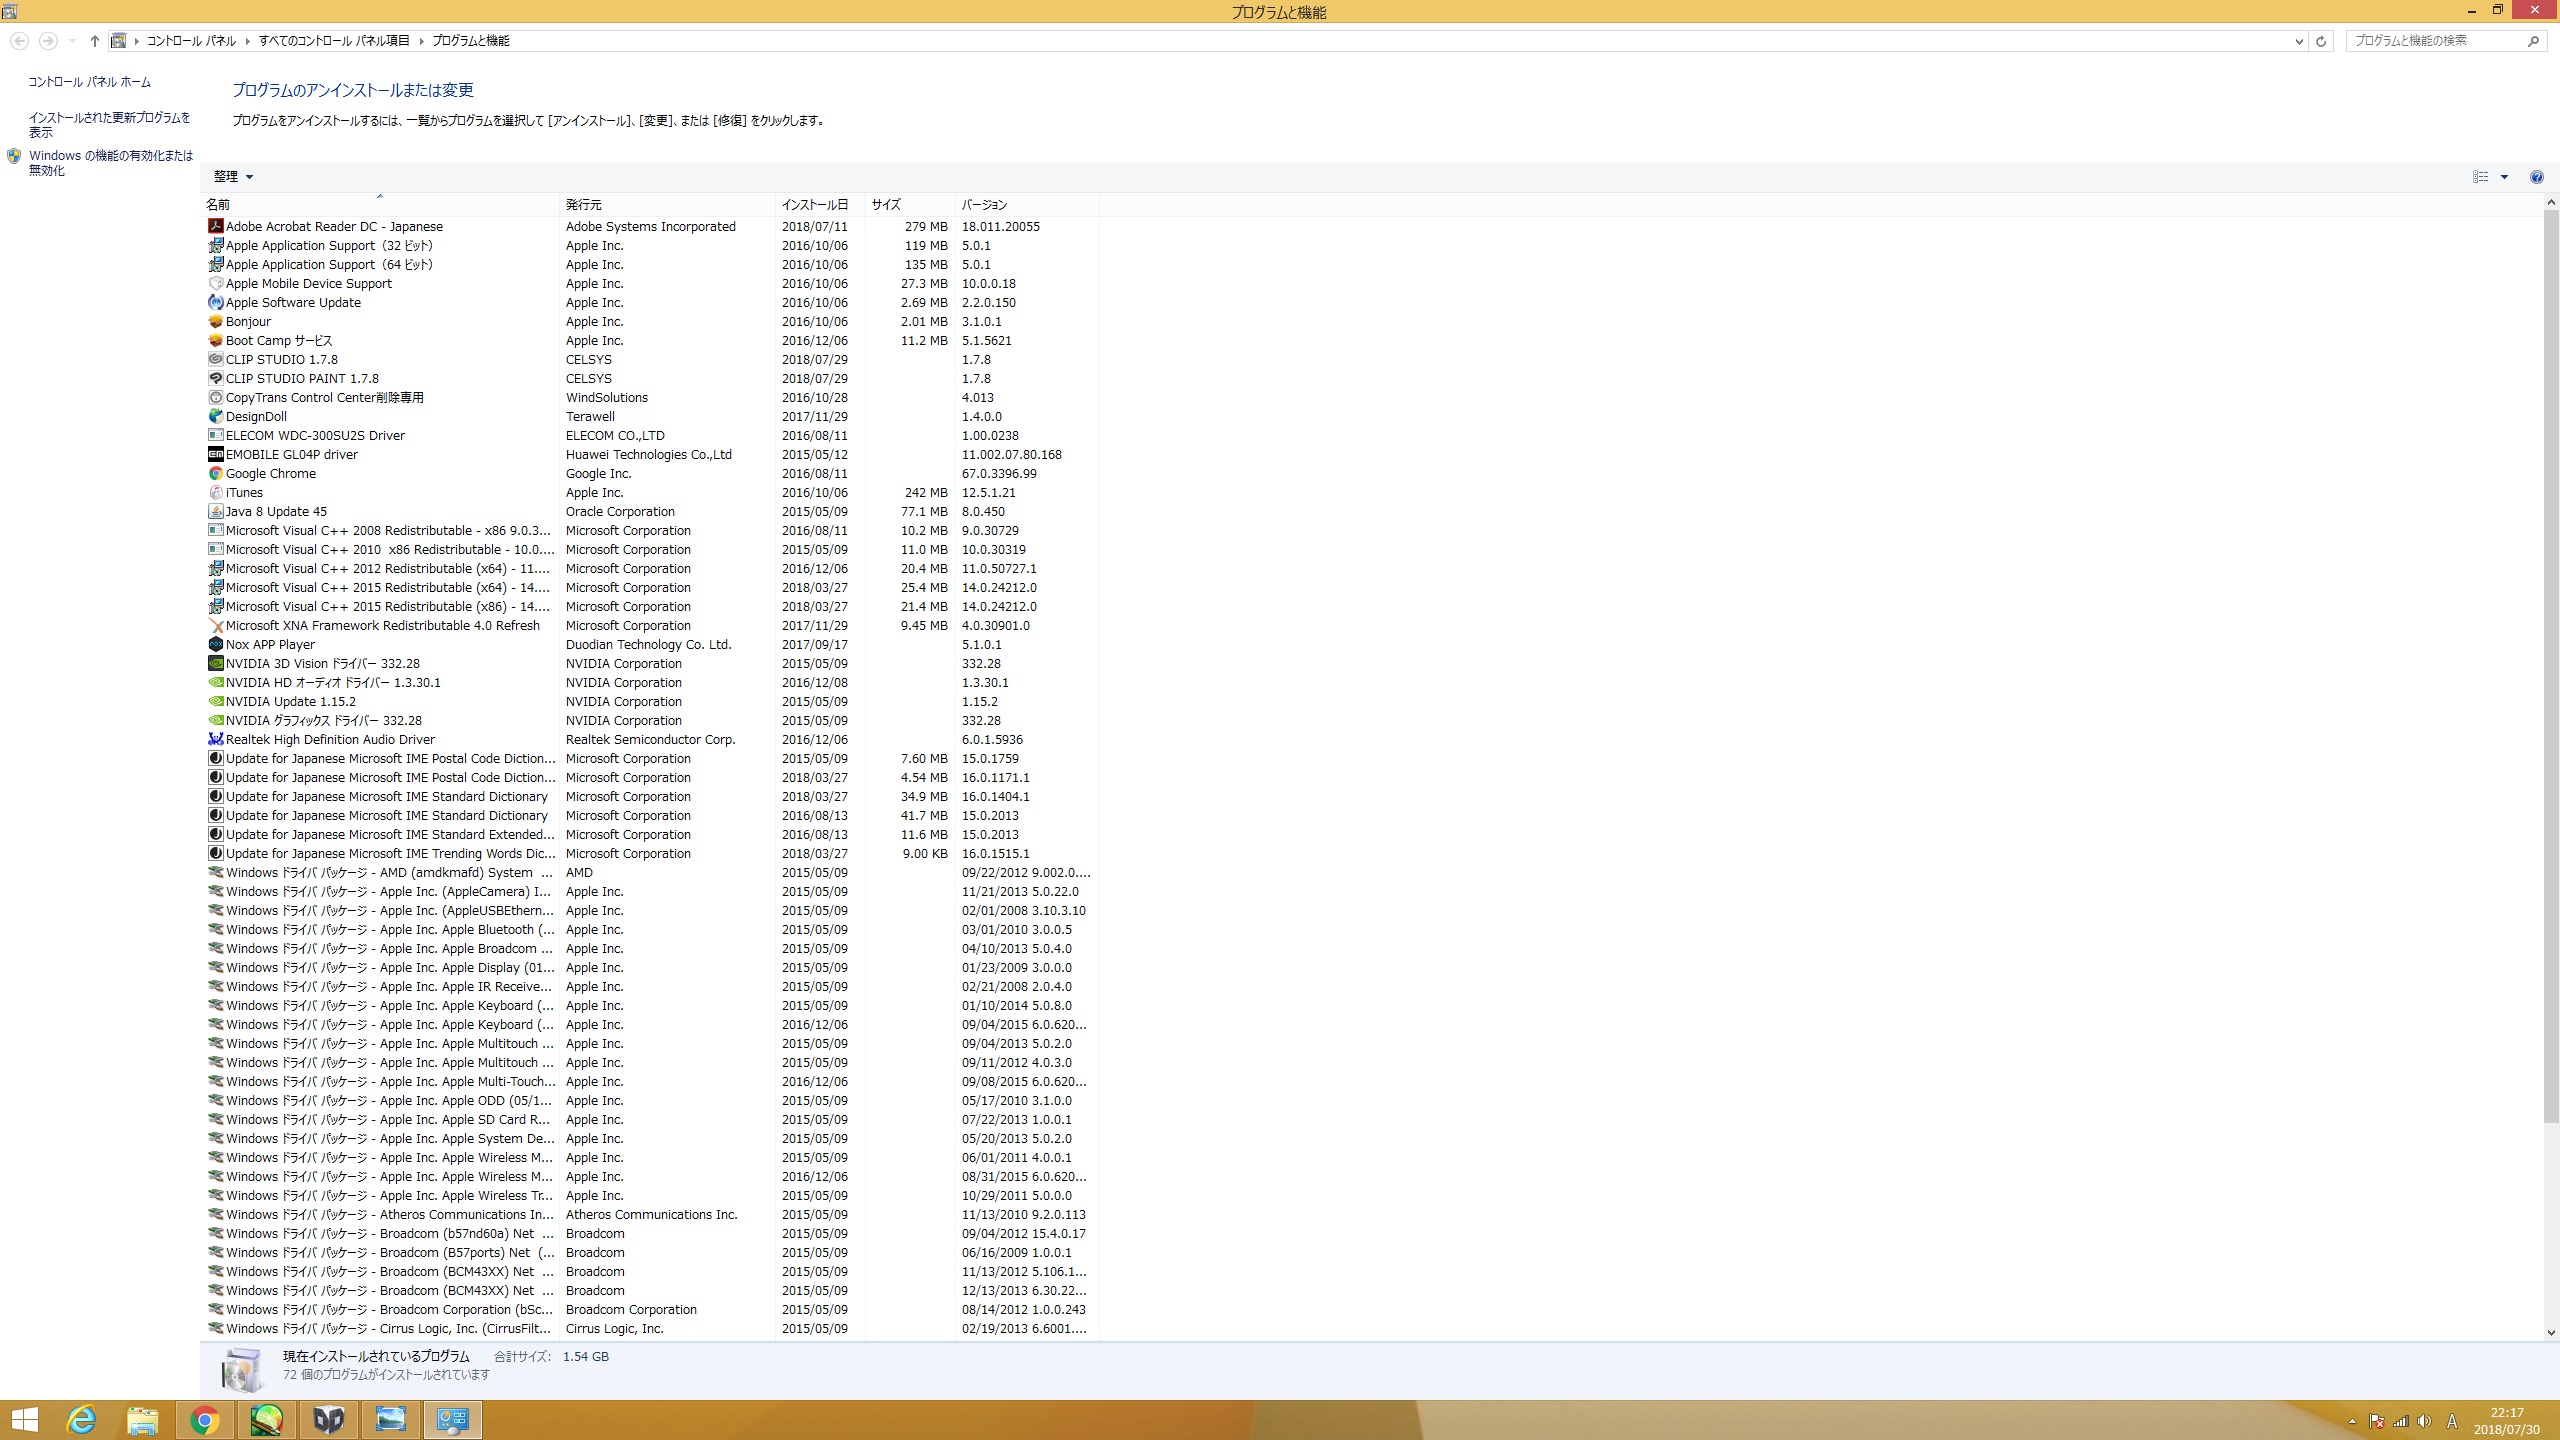Sort list by 発行元 column header
Image resolution: width=2560 pixels, height=1440 pixels.
[x=584, y=204]
